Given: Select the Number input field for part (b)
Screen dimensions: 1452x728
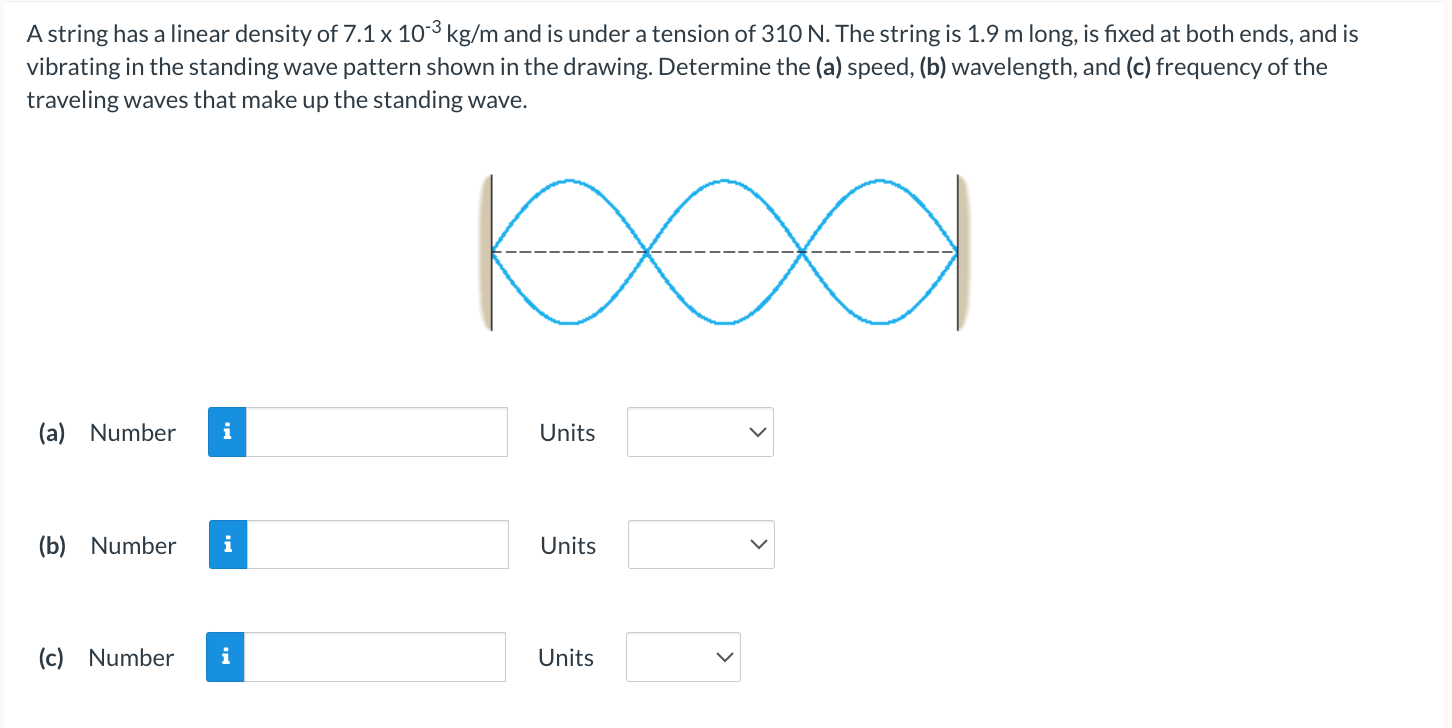Looking at the screenshot, I should tap(378, 544).
